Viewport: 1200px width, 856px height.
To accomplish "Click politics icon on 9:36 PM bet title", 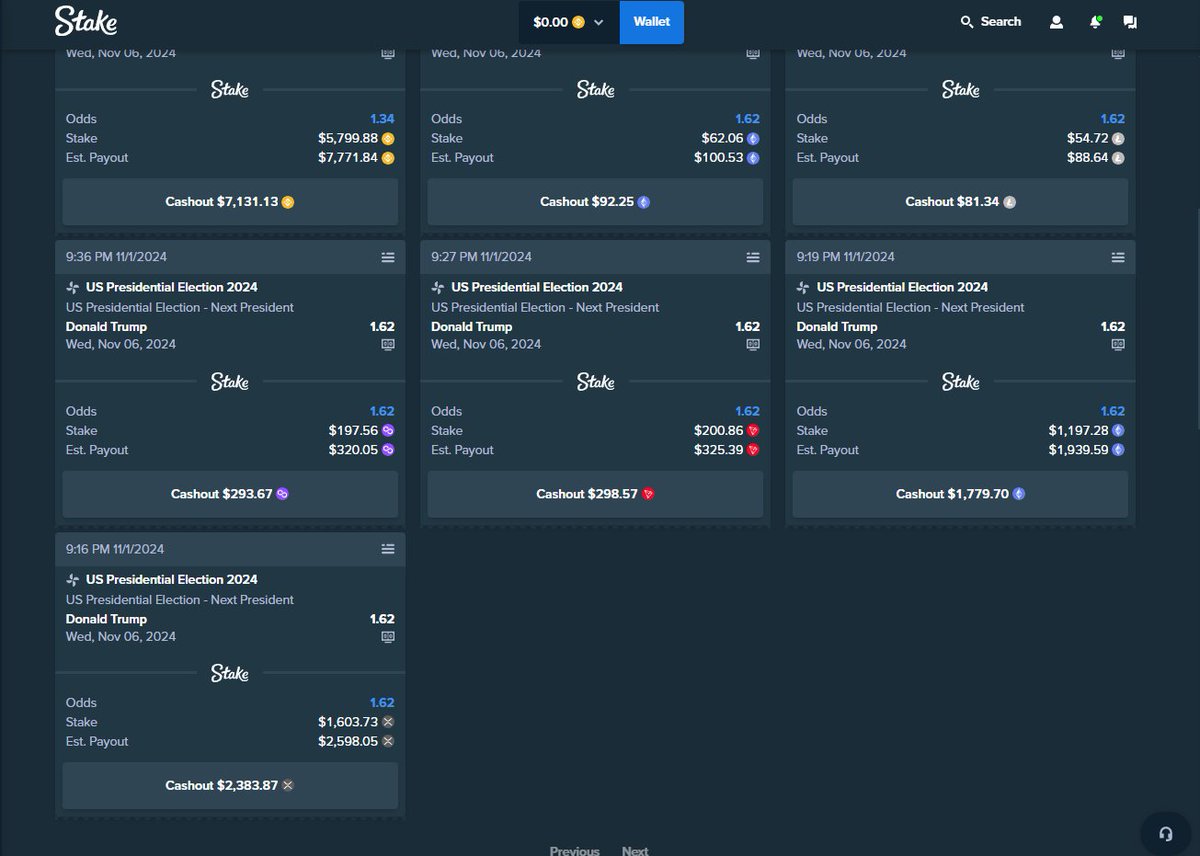I will coord(73,287).
